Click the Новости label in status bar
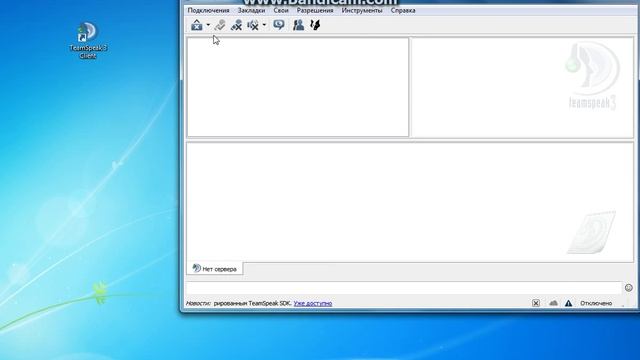This screenshot has height=360, width=640. click(x=198, y=303)
